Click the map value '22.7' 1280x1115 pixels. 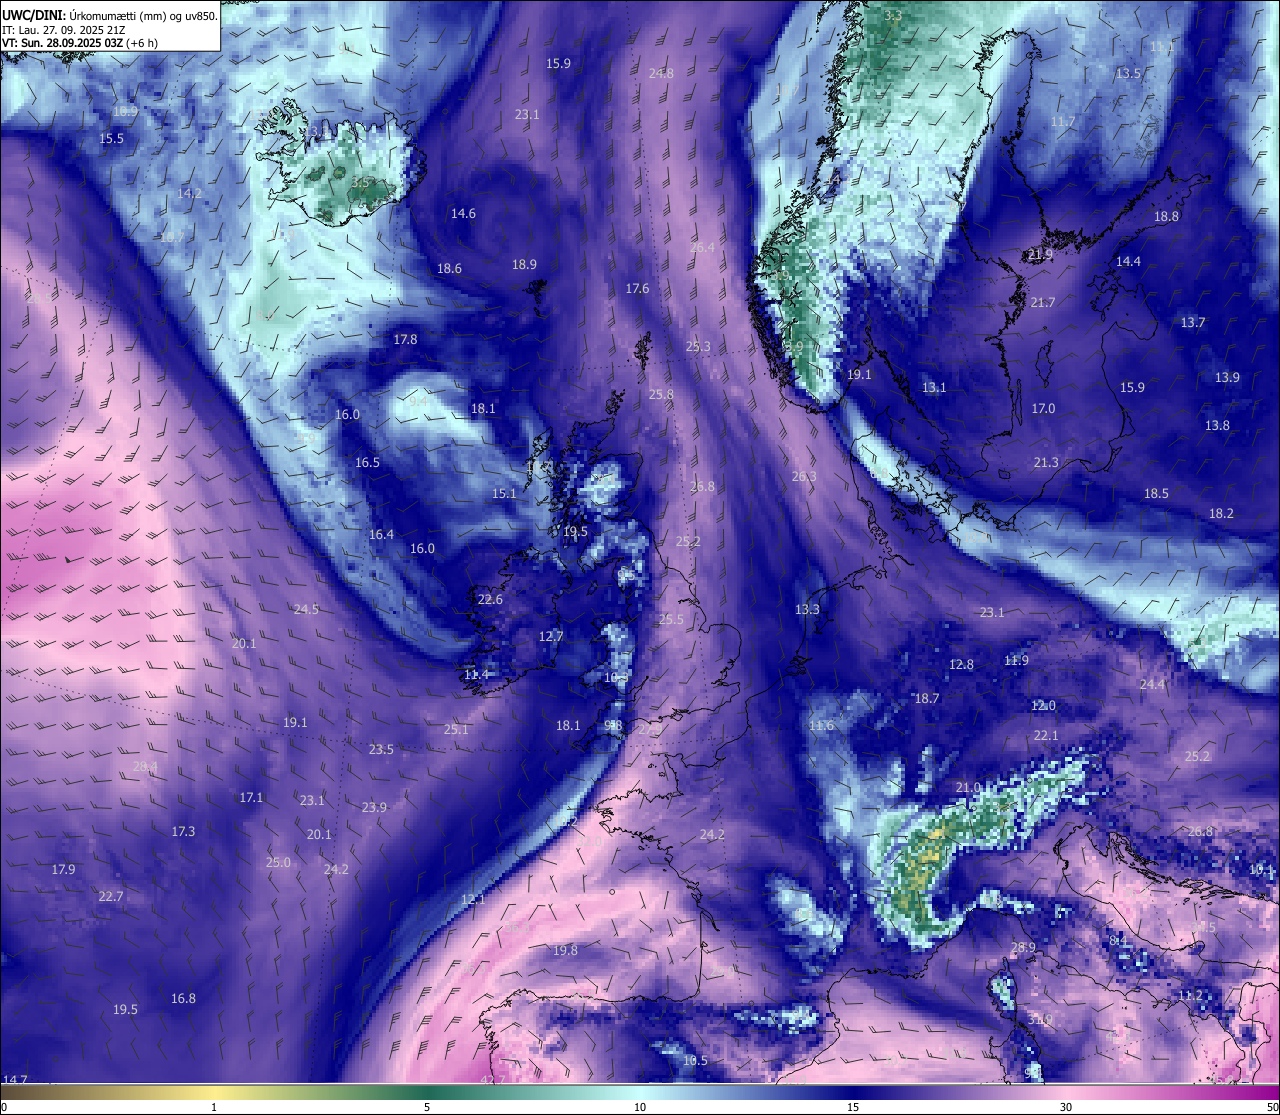point(111,897)
